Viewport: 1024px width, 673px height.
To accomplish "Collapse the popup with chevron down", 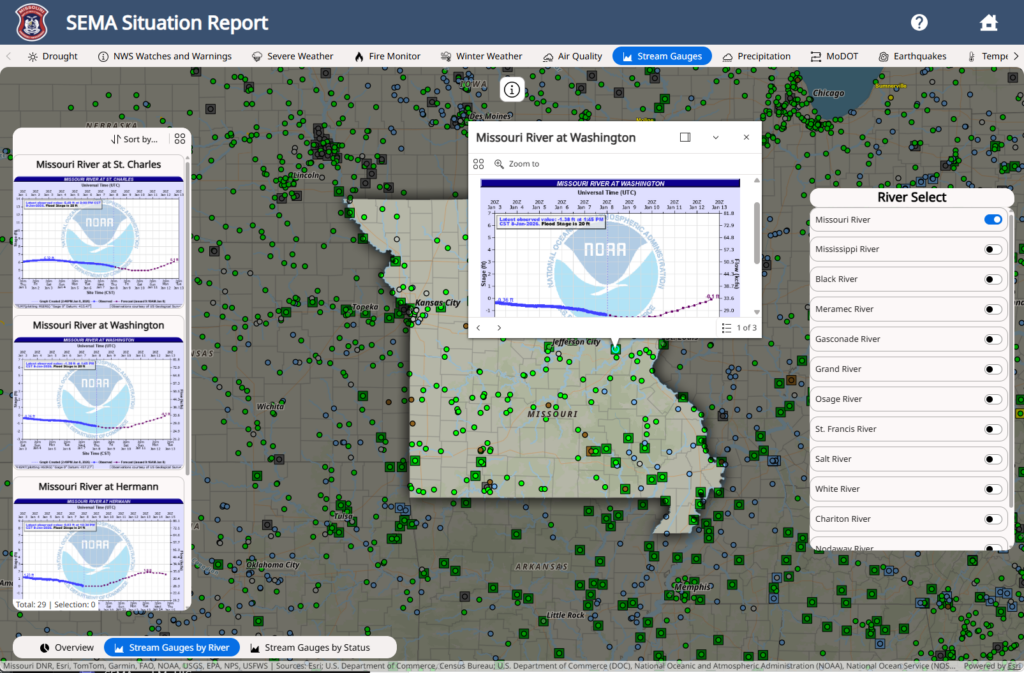I will [716, 137].
